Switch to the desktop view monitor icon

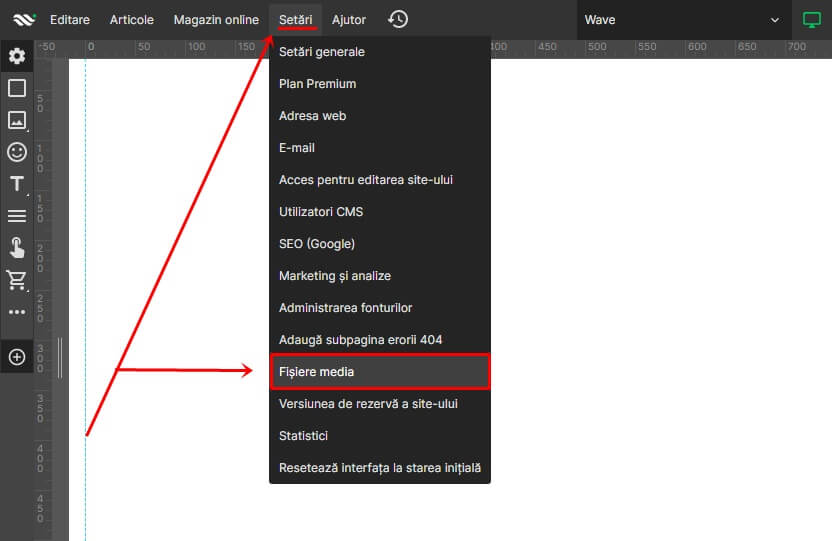(x=811, y=20)
